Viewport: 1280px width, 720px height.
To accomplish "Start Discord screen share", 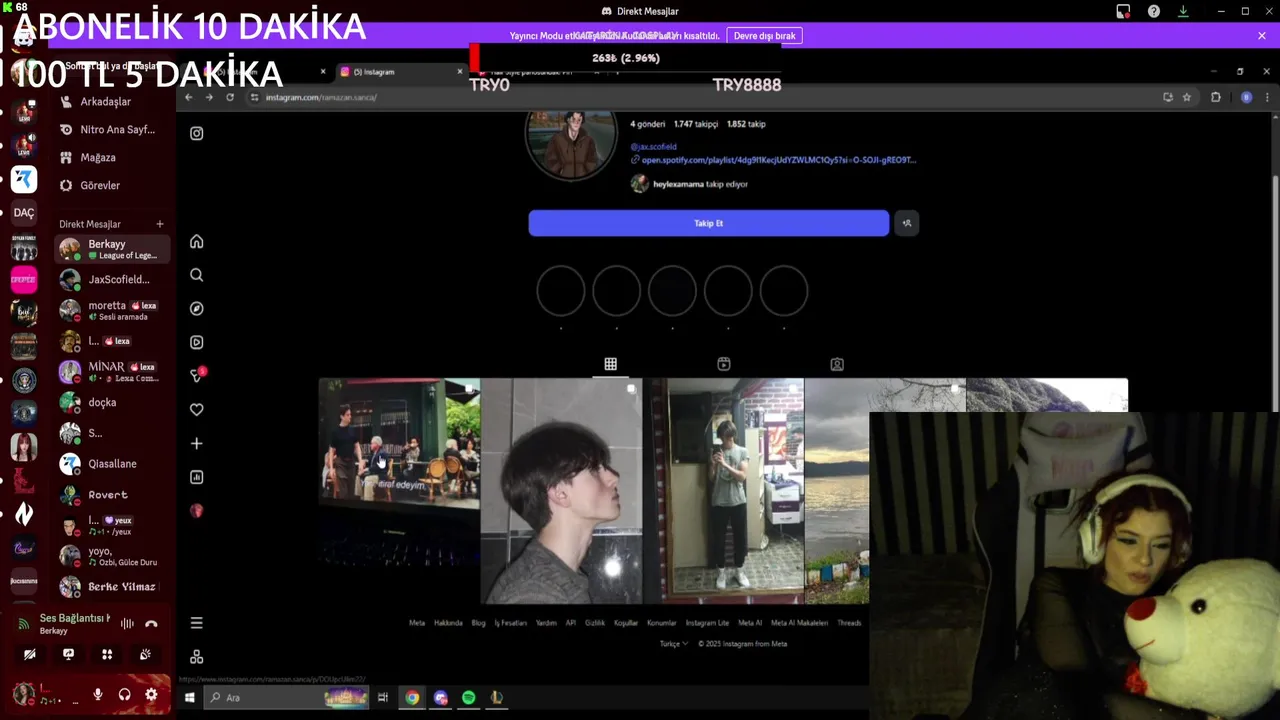I will click(x=68, y=654).
